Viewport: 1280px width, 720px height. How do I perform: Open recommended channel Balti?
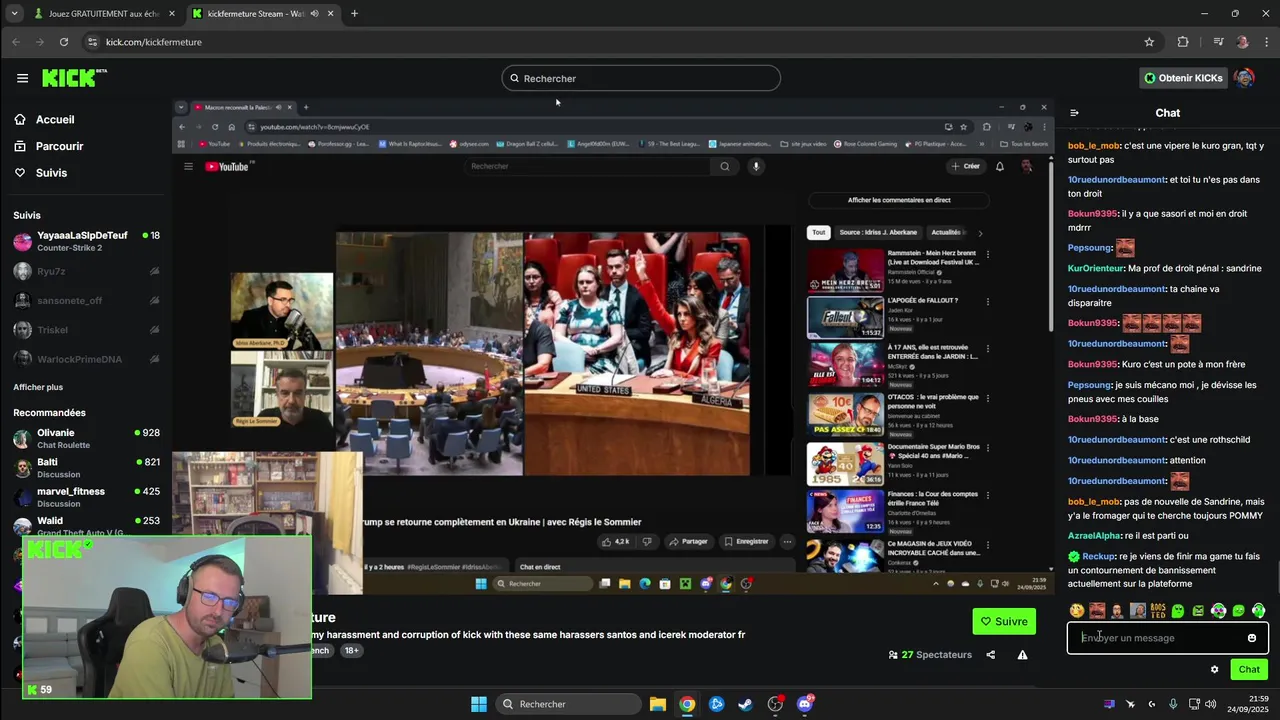tap(86, 467)
